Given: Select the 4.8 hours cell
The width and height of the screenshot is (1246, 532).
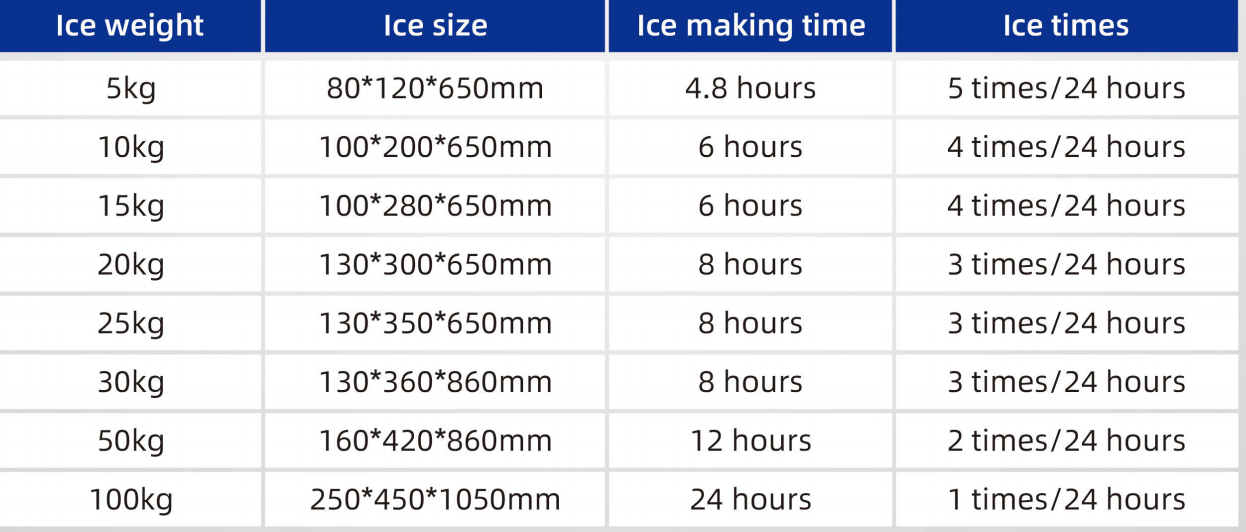Looking at the screenshot, I should click(x=750, y=88).
